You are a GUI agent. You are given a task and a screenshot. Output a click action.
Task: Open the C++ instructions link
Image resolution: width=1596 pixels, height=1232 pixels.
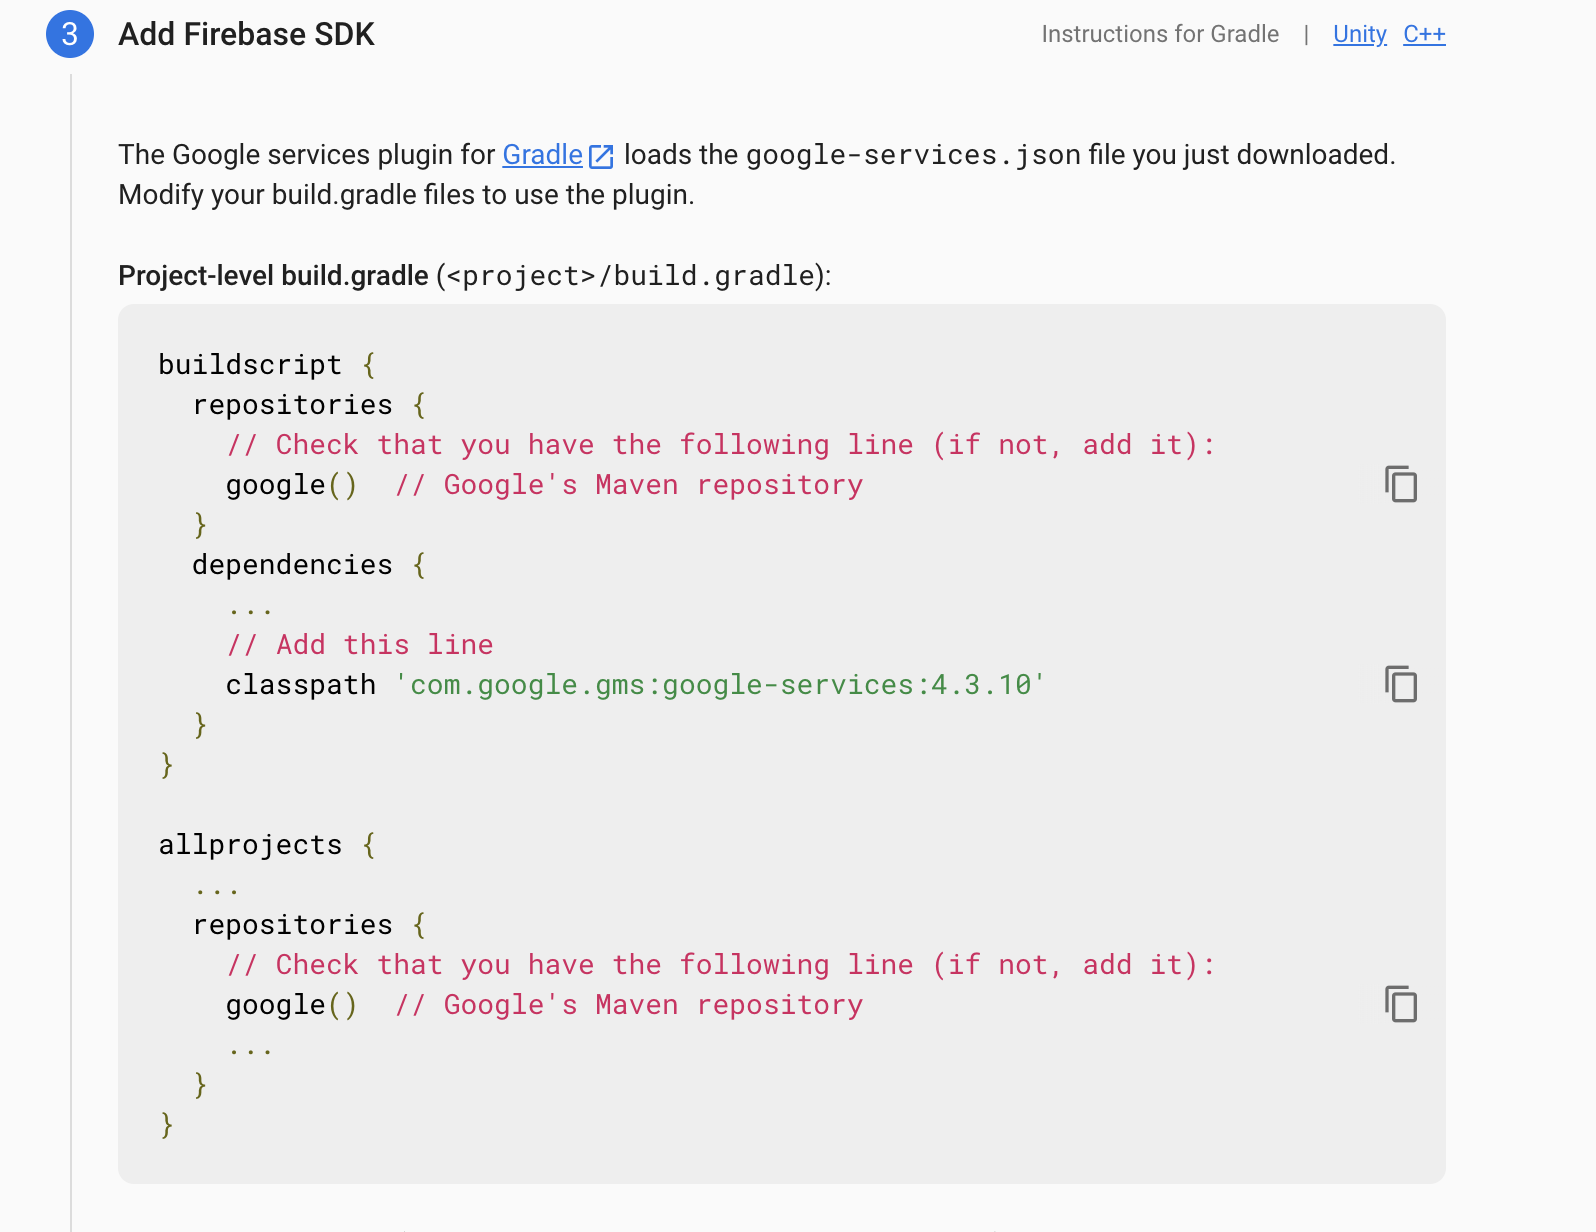[x=1424, y=34]
